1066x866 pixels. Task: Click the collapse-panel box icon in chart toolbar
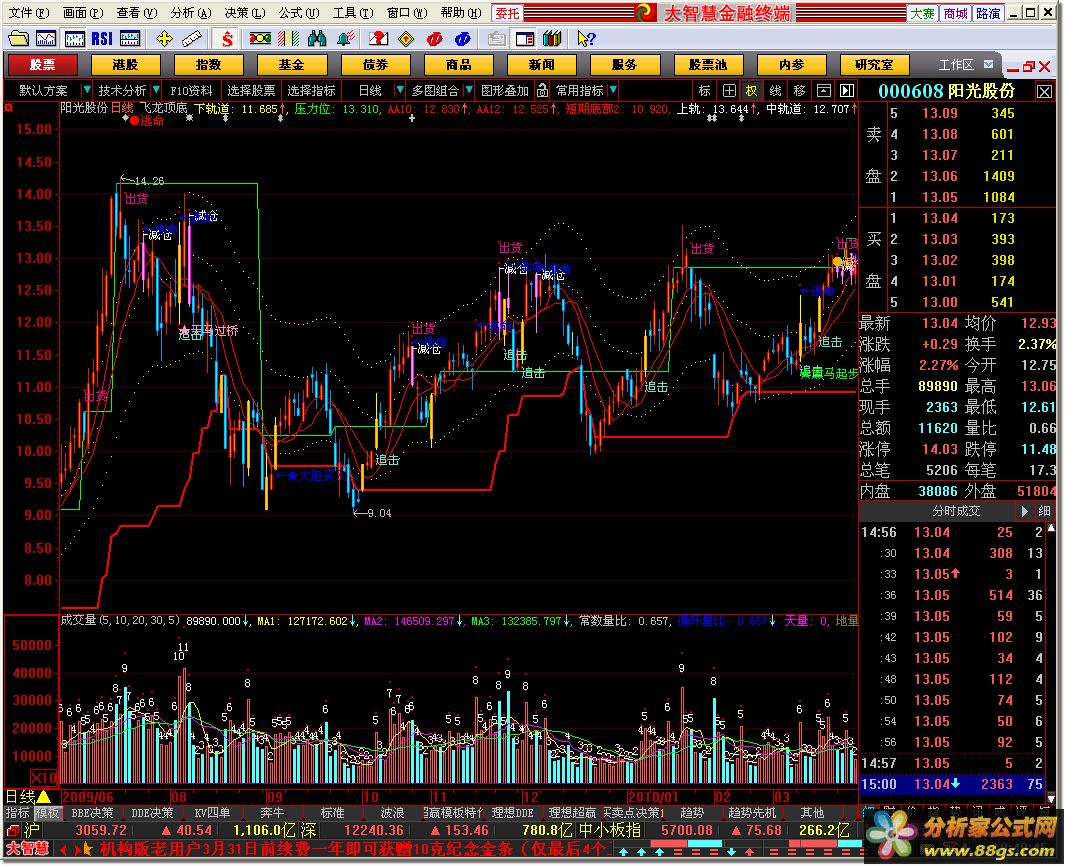pos(823,90)
